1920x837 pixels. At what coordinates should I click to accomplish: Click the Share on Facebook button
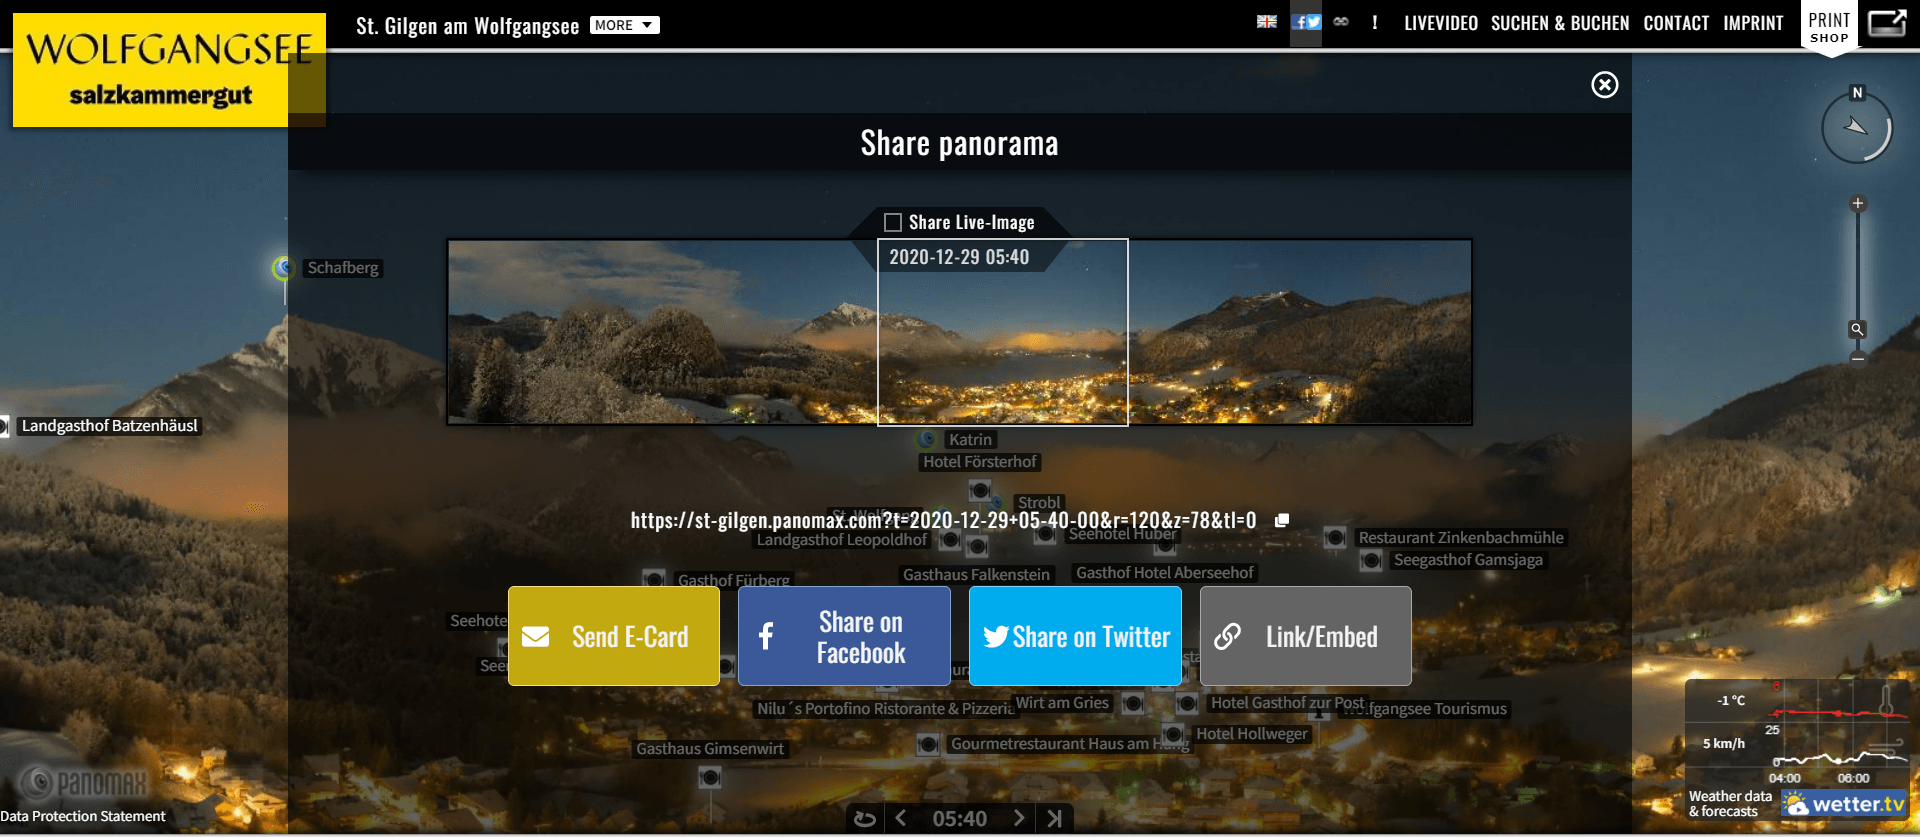[x=844, y=636]
